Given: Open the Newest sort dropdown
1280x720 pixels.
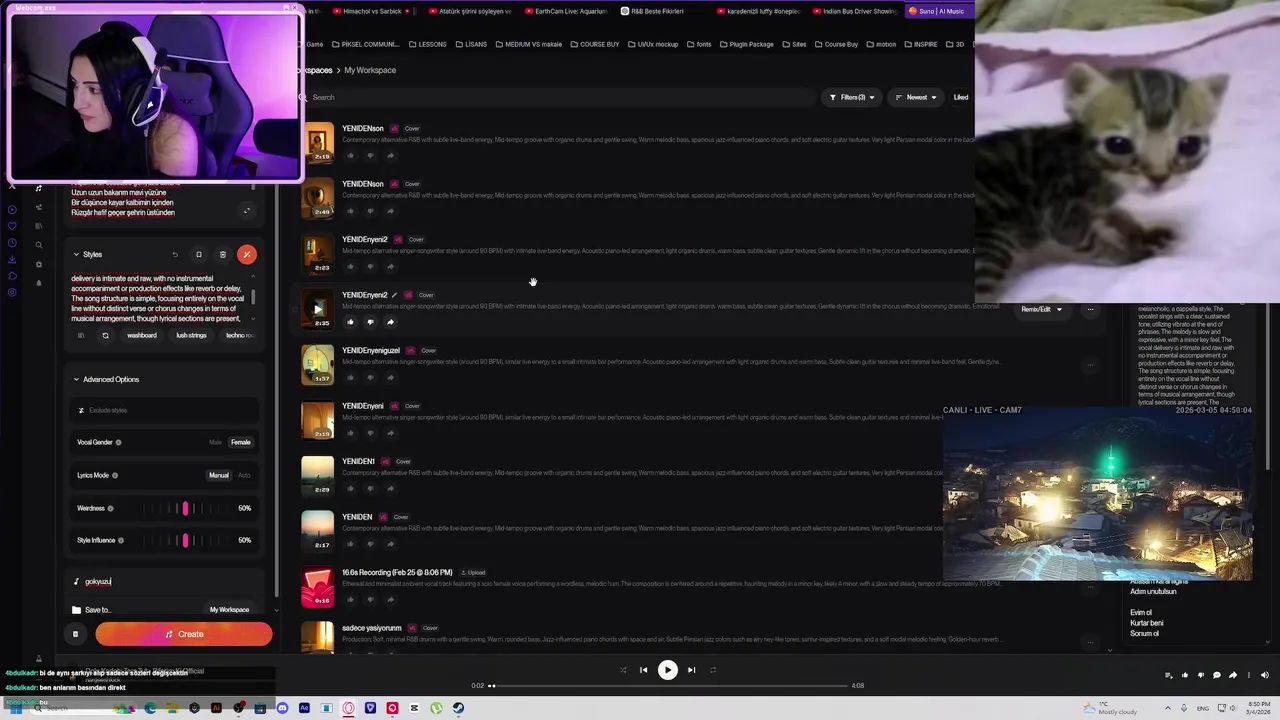Looking at the screenshot, I should click(916, 97).
